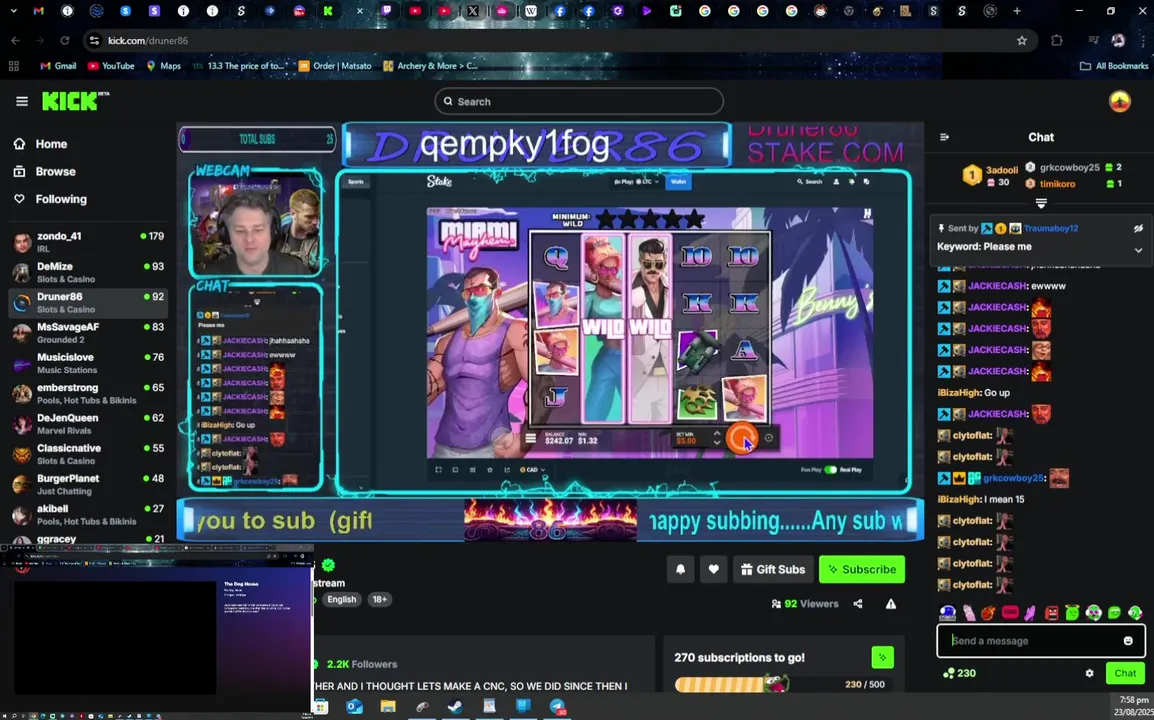Click the Twitch browser tab

386,11
